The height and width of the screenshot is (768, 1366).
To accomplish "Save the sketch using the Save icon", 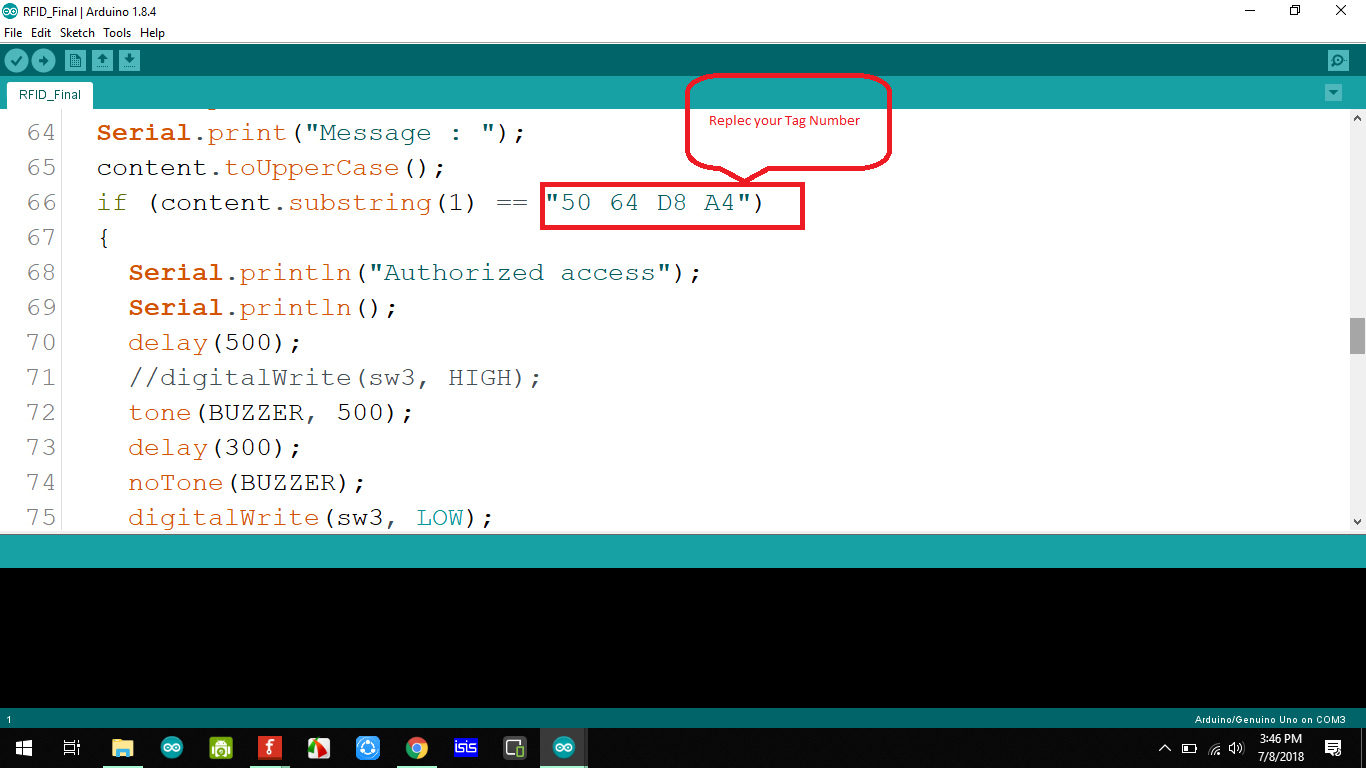I will coord(129,60).
